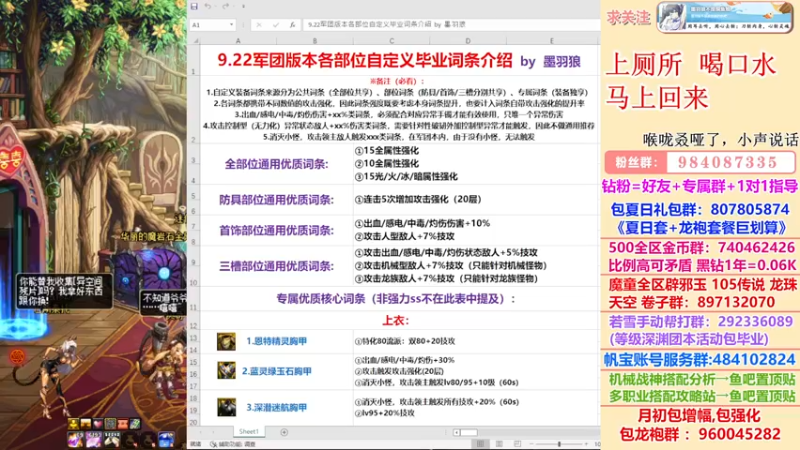The image size is (800, 450).
Task: Click the Enter checkmark icon beside formula bar
Action: pos(276,24)
